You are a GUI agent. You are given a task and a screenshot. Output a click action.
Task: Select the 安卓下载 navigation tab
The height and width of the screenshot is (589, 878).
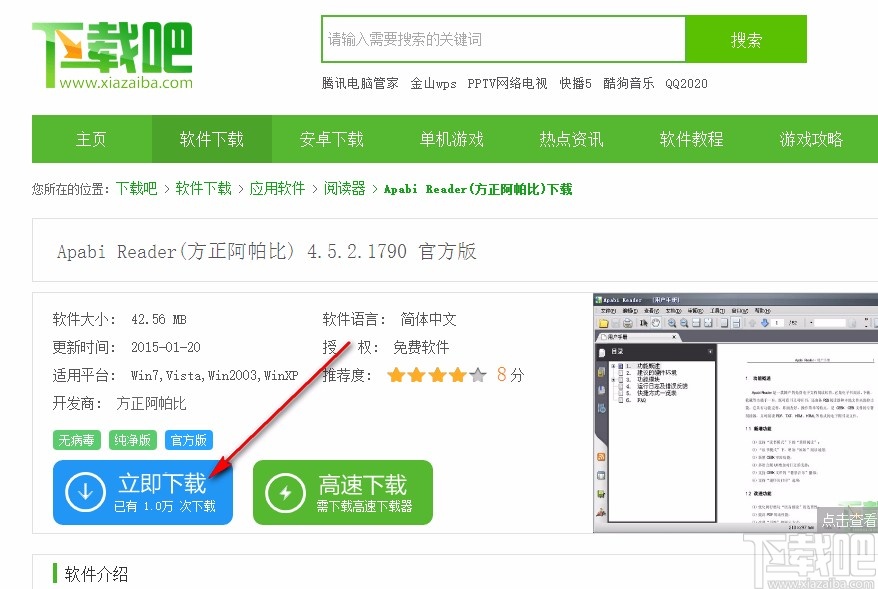331,139
